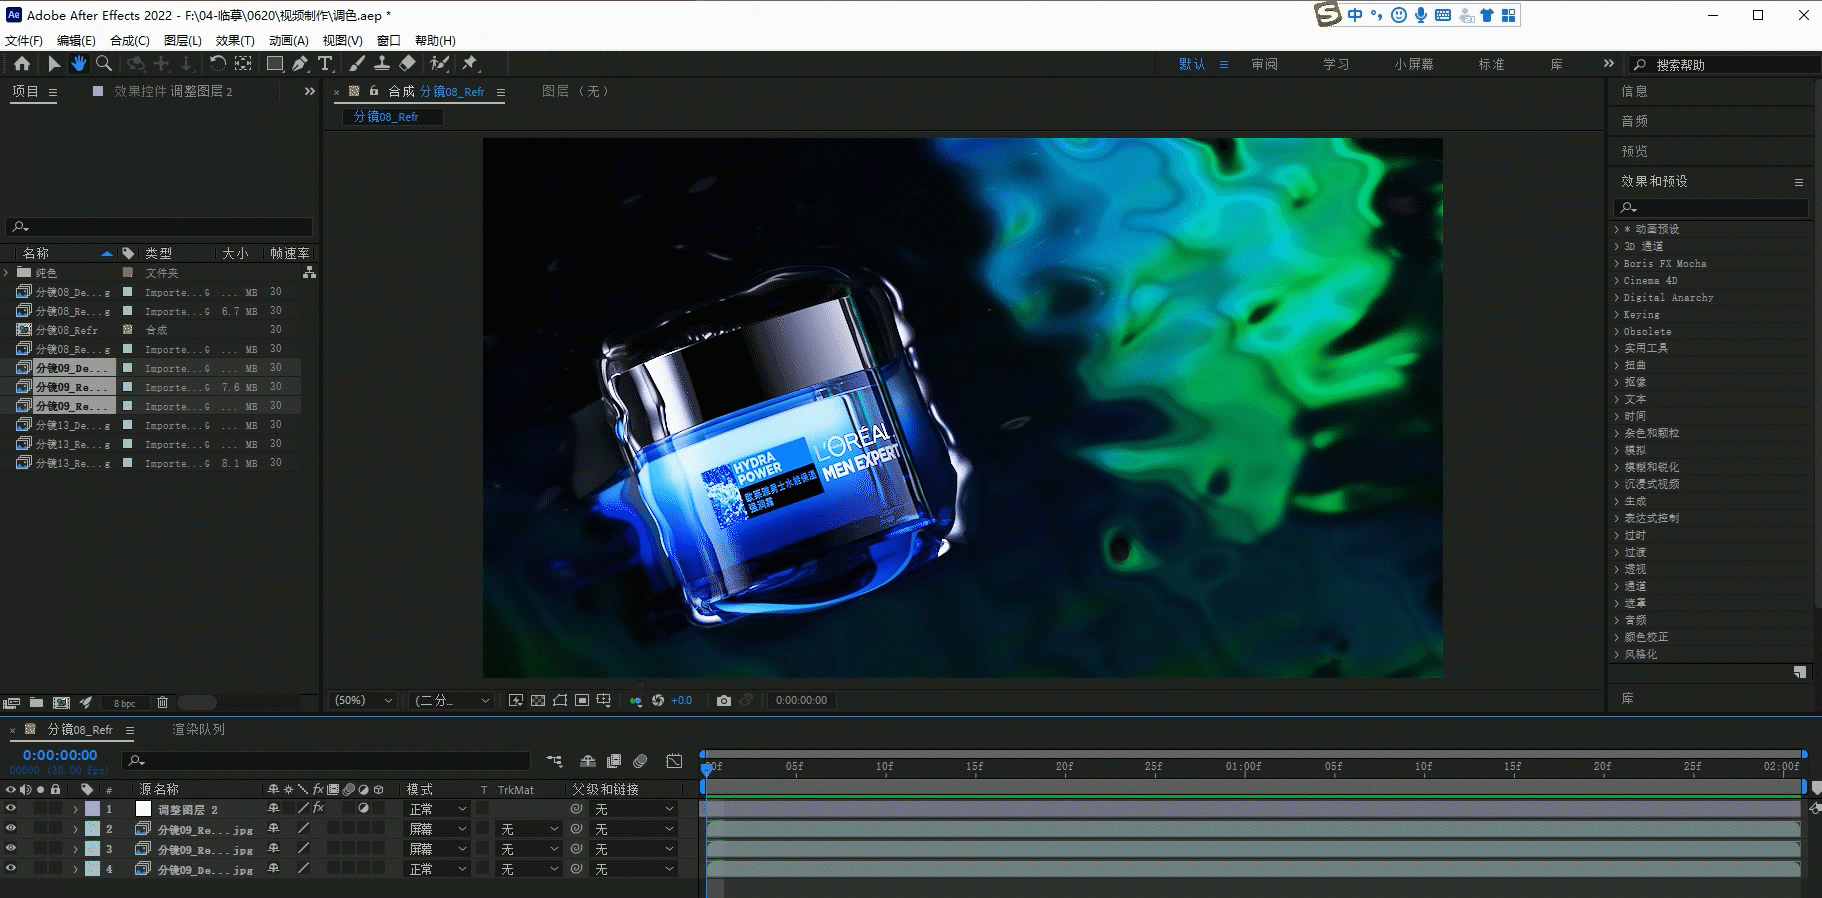Select the Rectangle shape tool

275,63
